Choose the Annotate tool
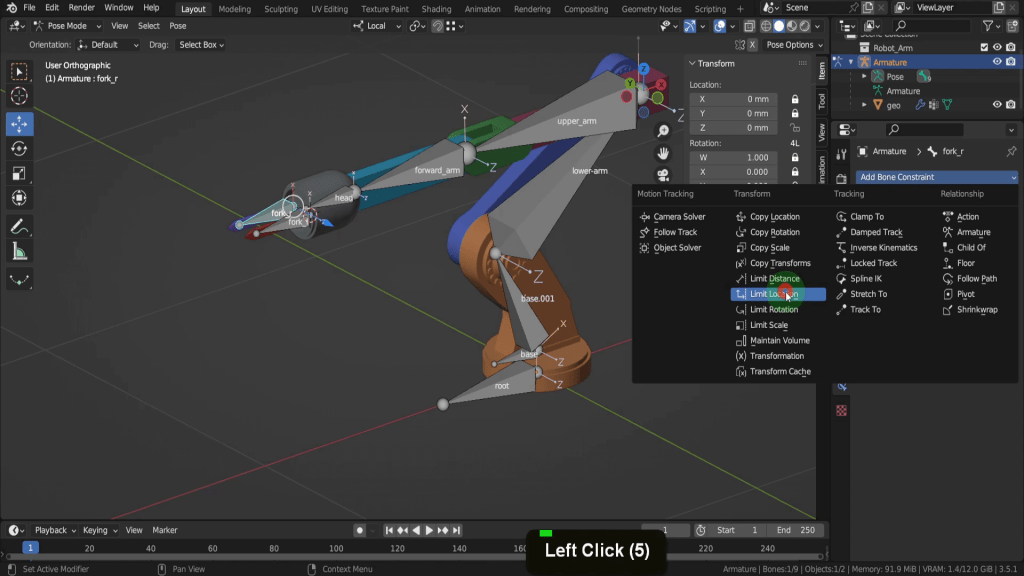Viewport: 1024px width, 576px height. pyautogui.click(x=19, y=227)
